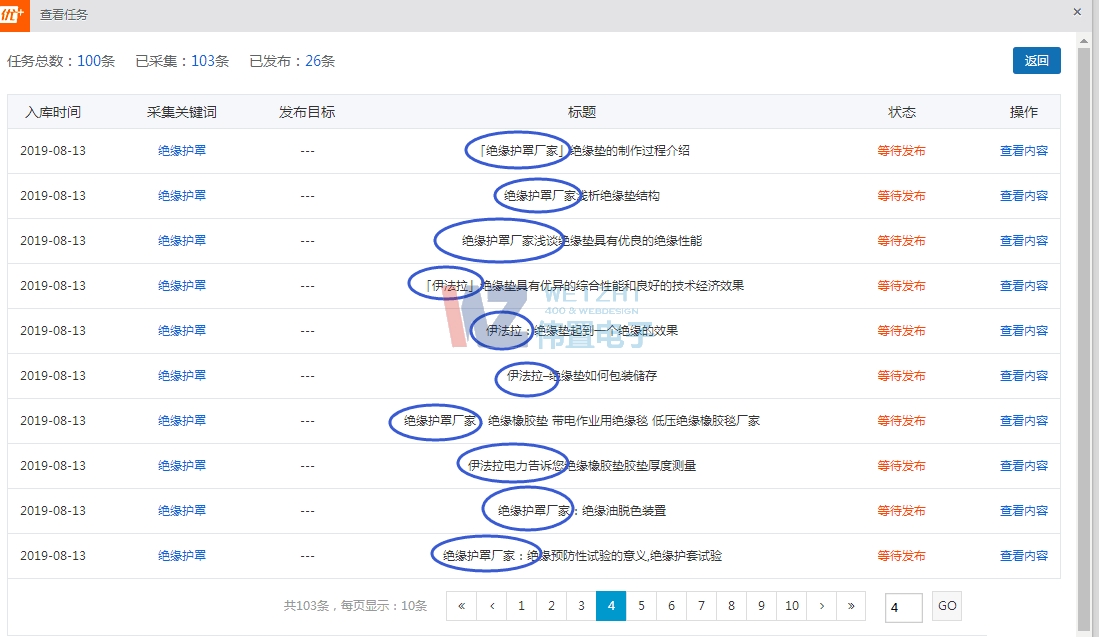Go to next page with › arrow
This screenshot has height=637, width=1099.
[x=821, y=606]
